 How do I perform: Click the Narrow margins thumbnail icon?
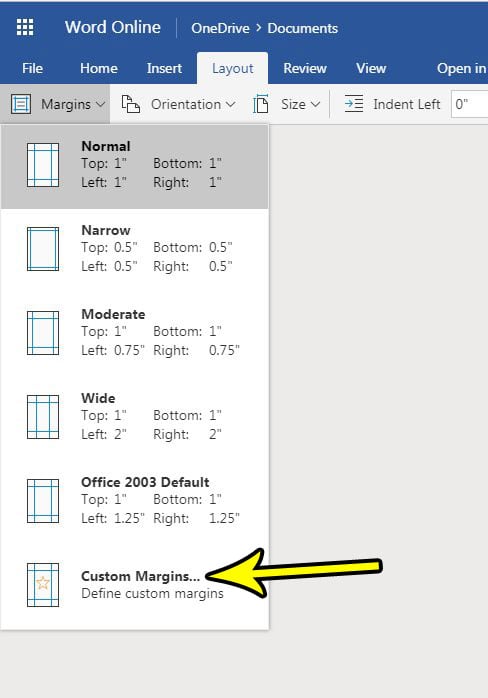tap(43, 249)
